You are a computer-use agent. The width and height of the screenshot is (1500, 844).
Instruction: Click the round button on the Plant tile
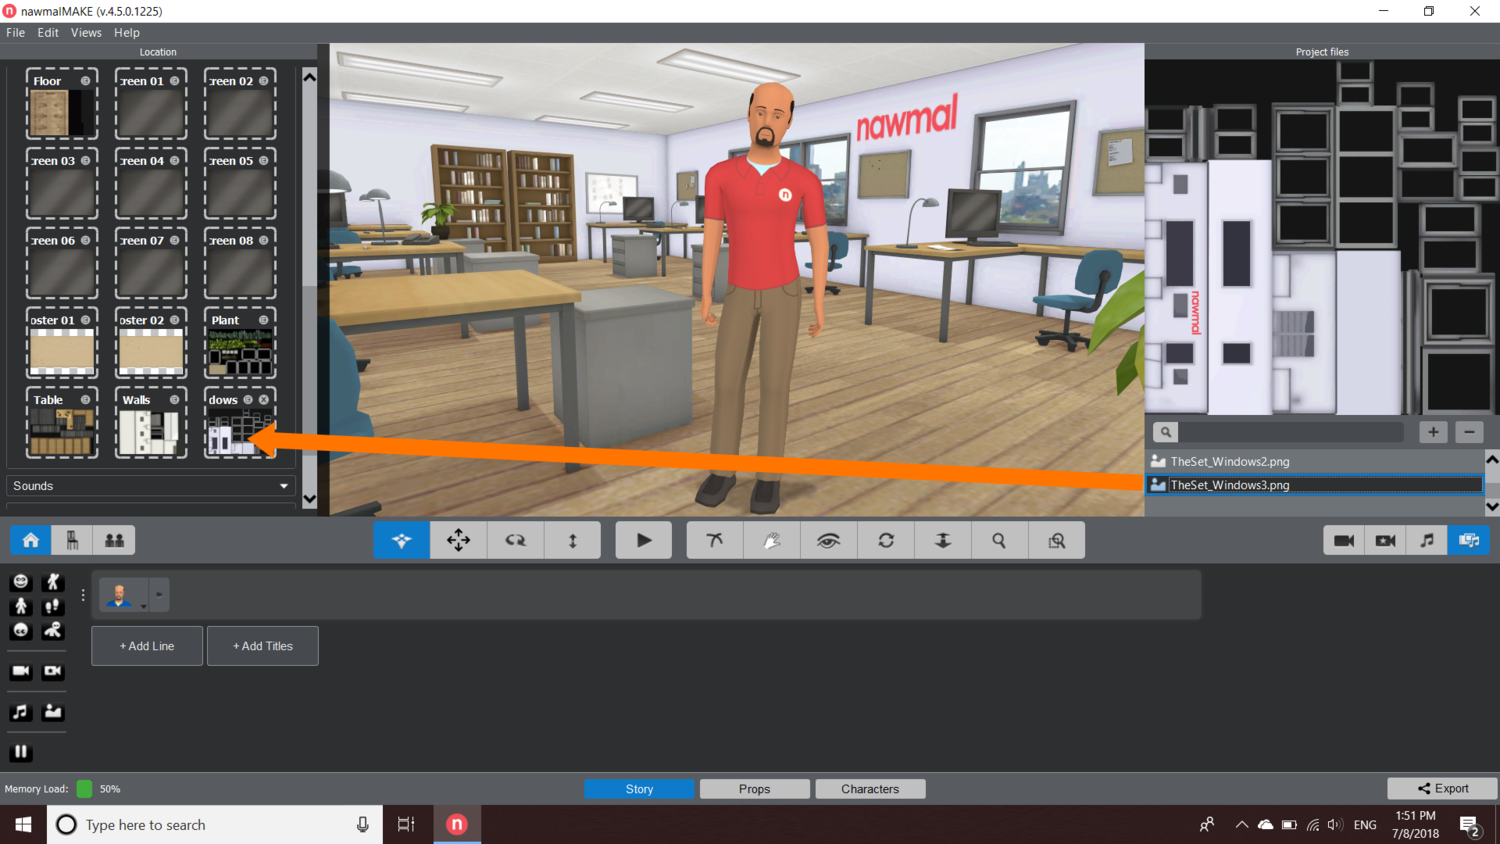pos(264,320)
